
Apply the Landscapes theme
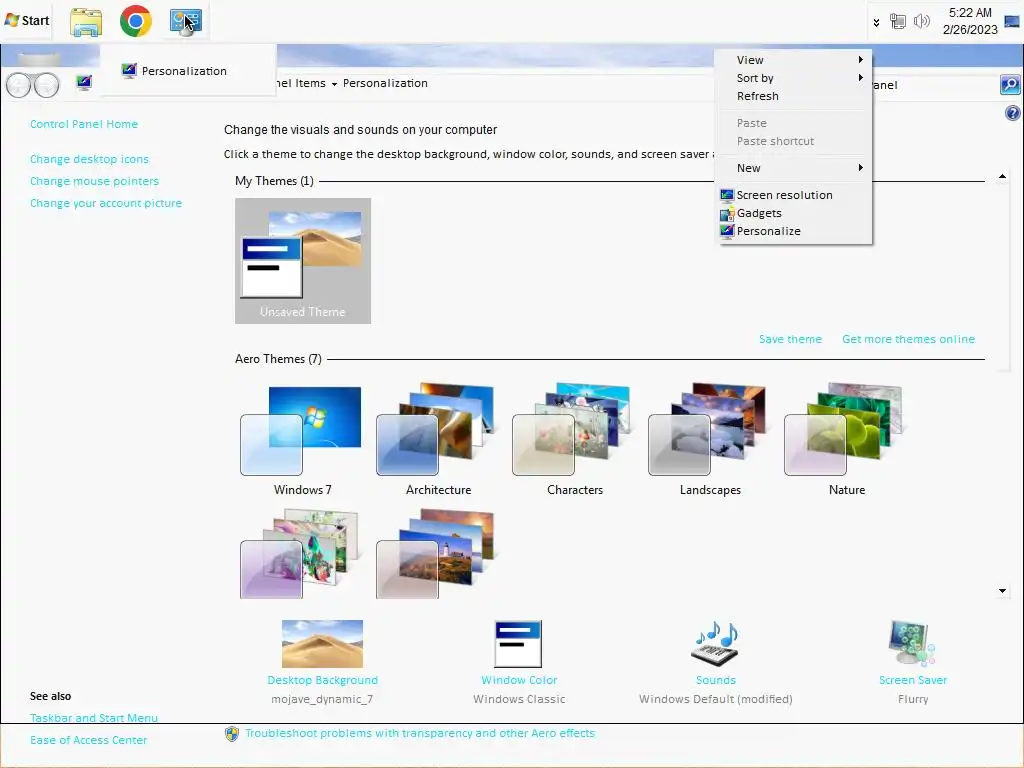711,441
